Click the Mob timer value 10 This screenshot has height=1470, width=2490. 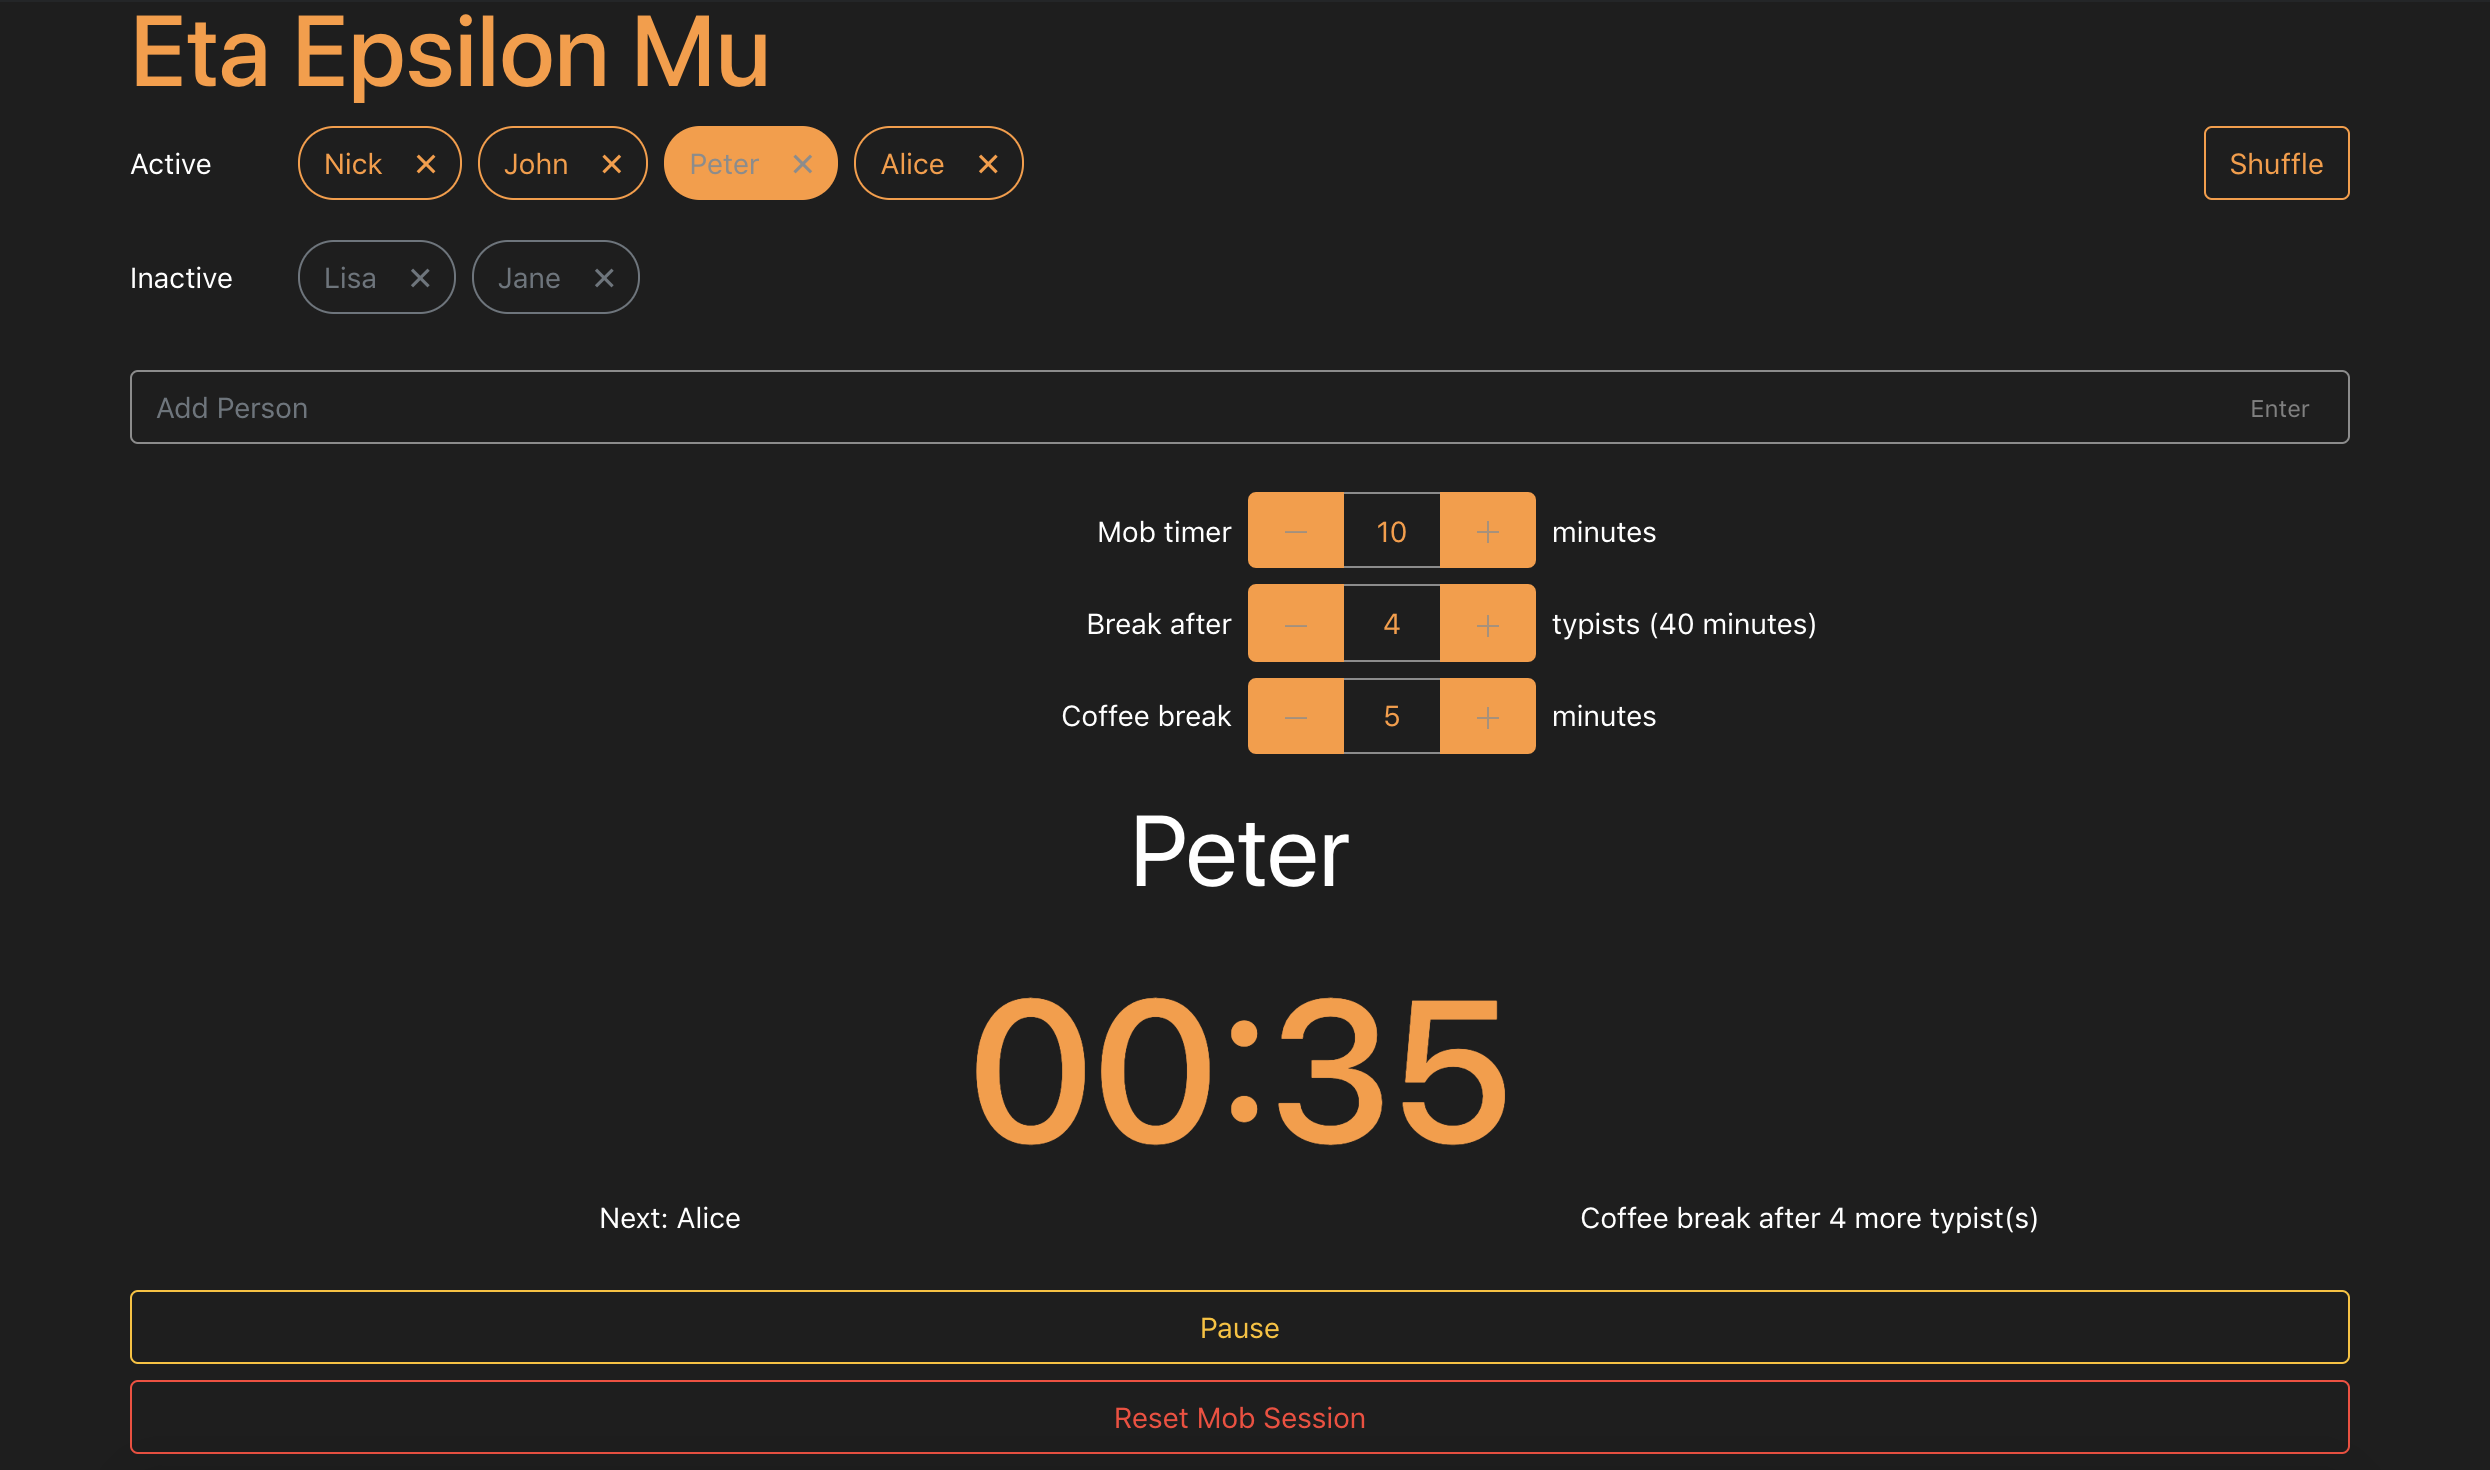pos(1391,531)
